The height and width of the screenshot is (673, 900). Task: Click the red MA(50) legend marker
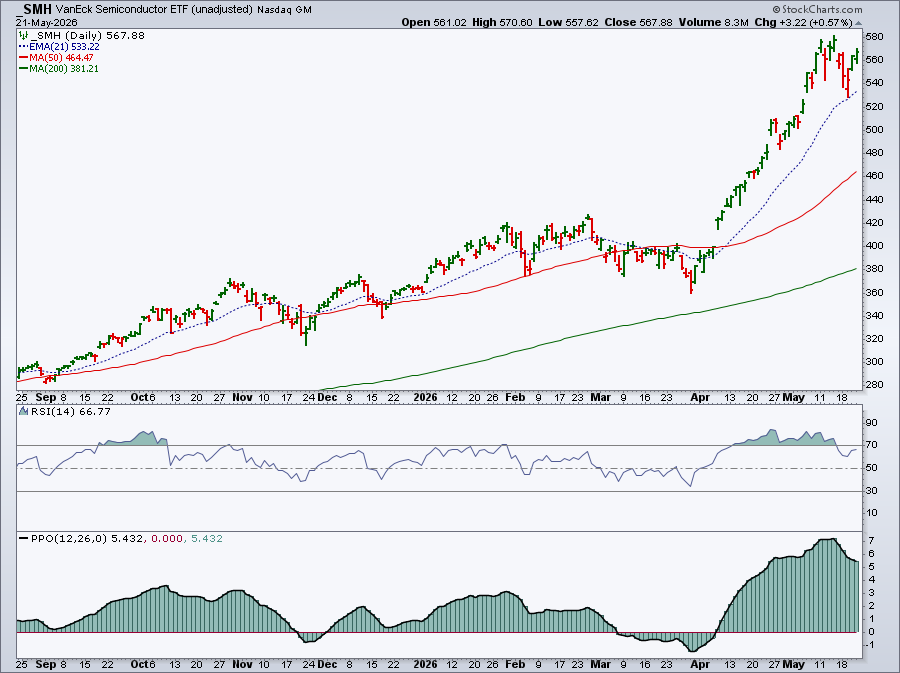24,57
